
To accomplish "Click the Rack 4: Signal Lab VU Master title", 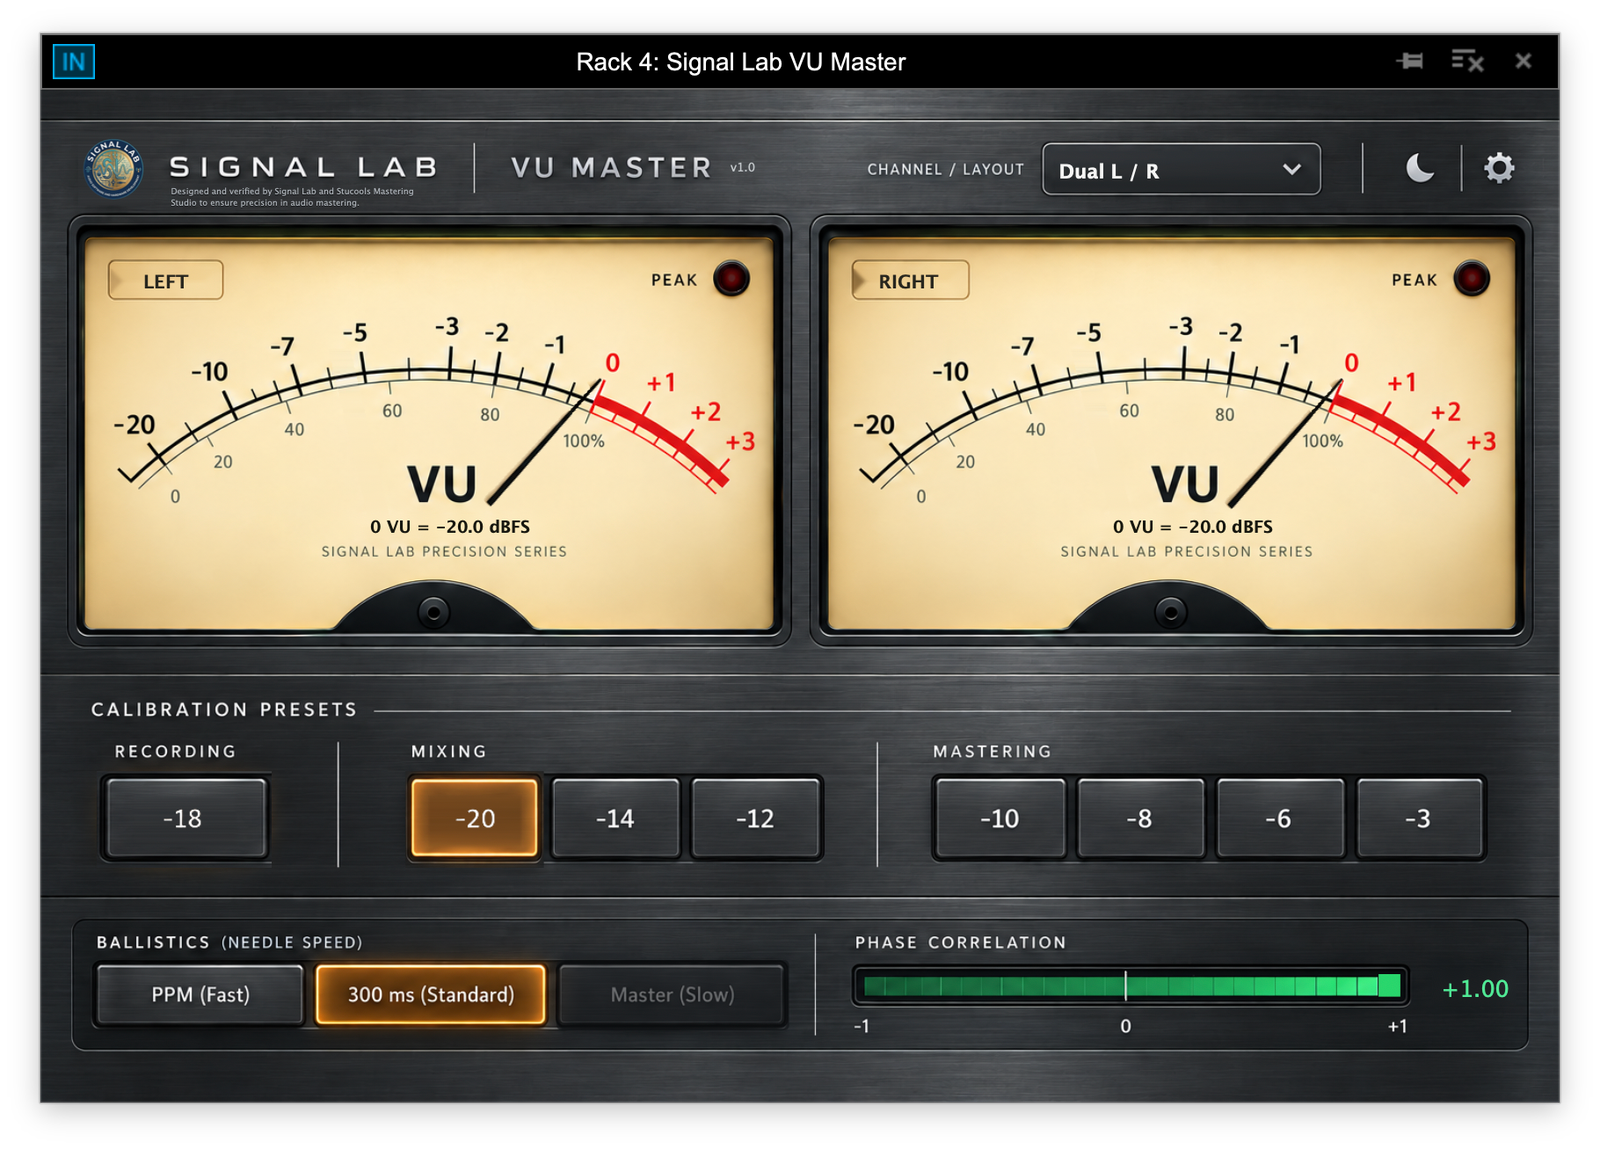I will (741, 62).
